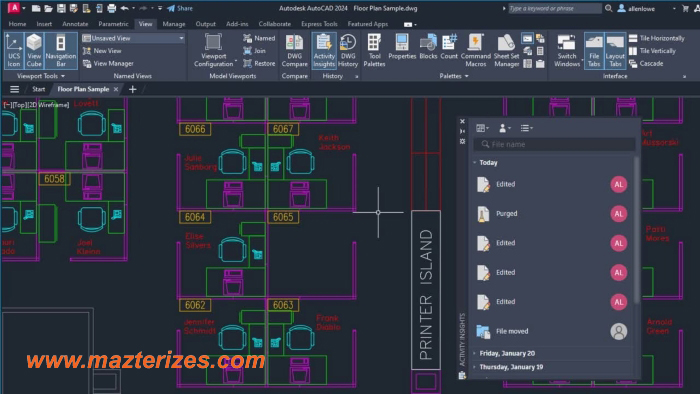Open the file tabs hamburger menu
700x394 pixels.
click(14, 89)
